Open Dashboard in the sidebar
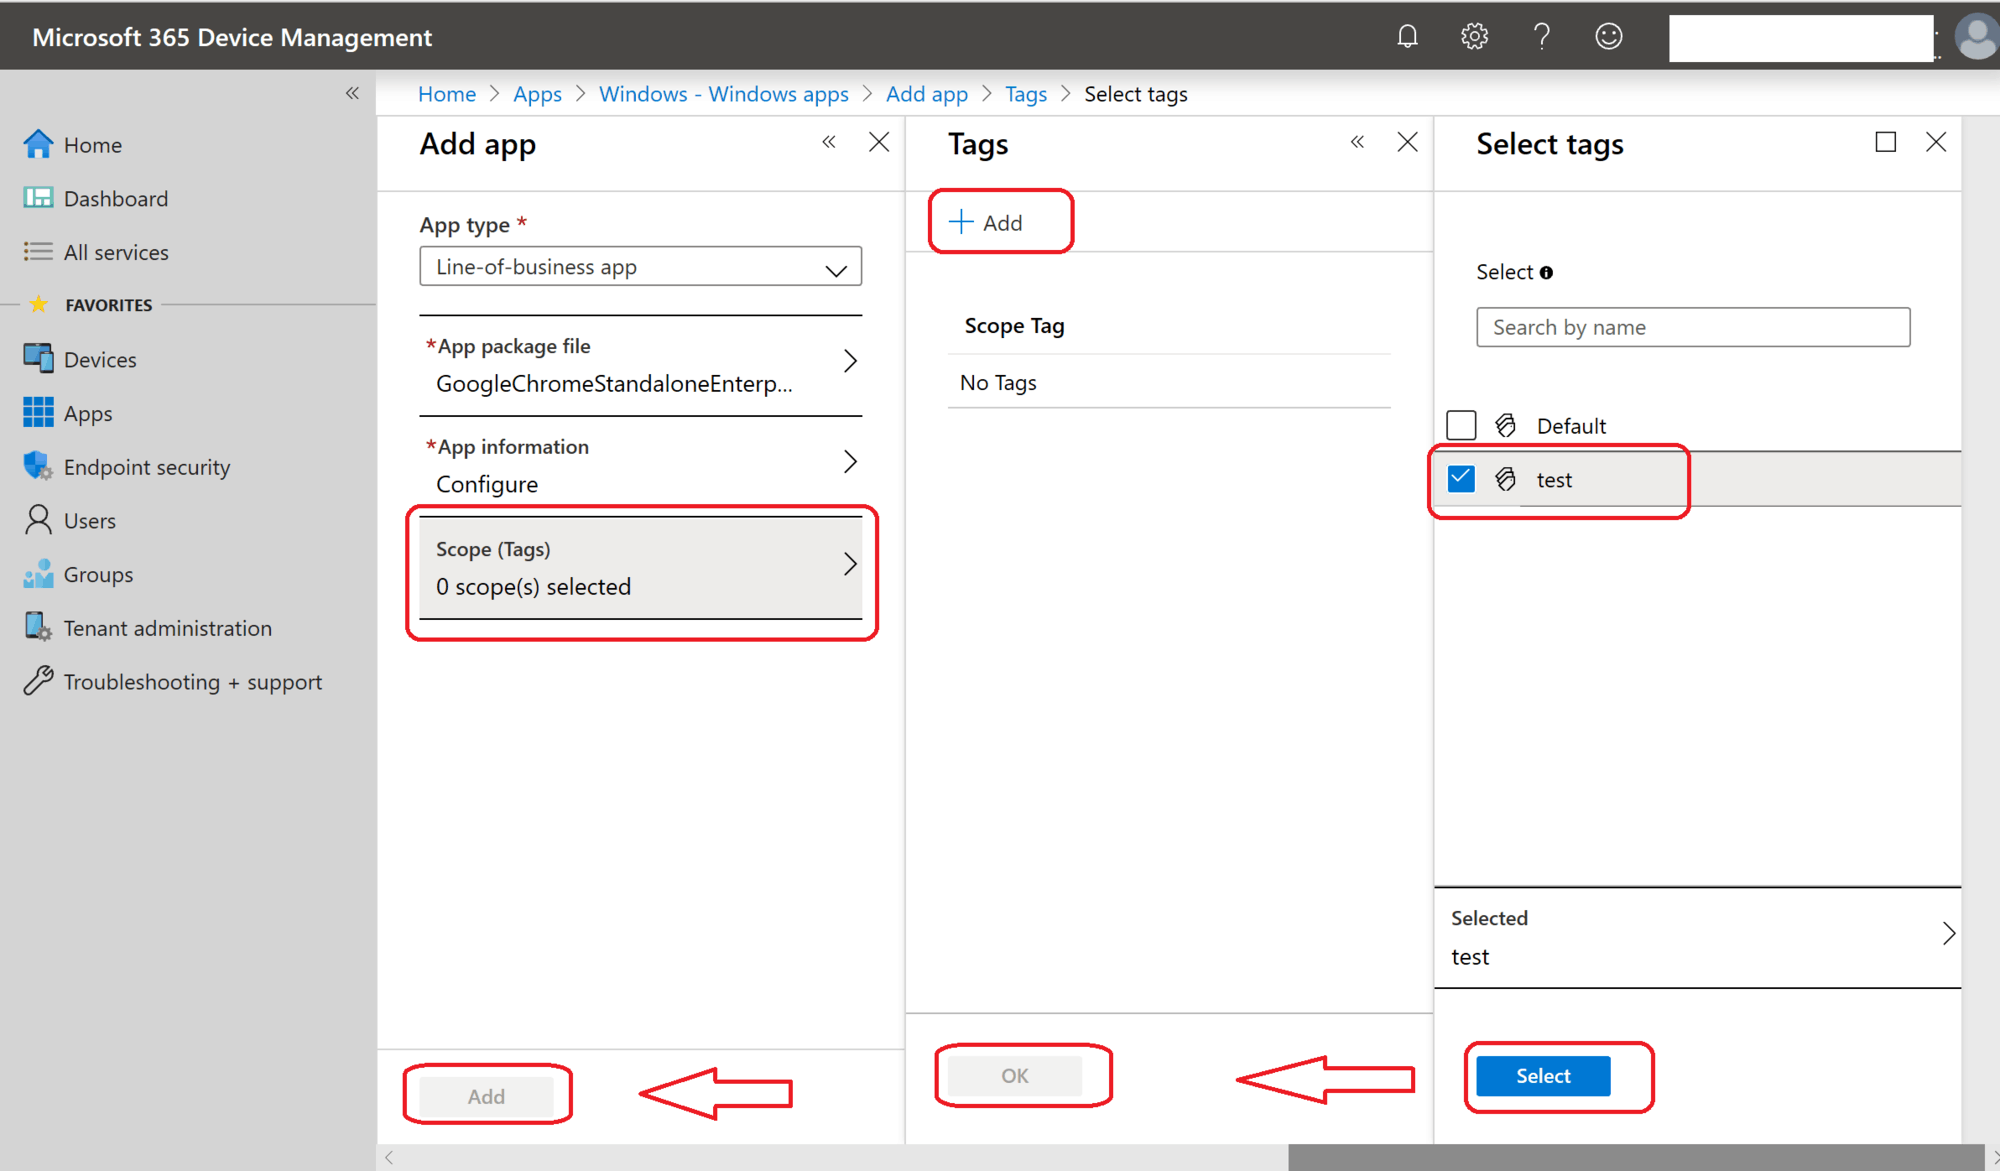The width and height of the screenshot is (2000, 1171). point(115,198)
